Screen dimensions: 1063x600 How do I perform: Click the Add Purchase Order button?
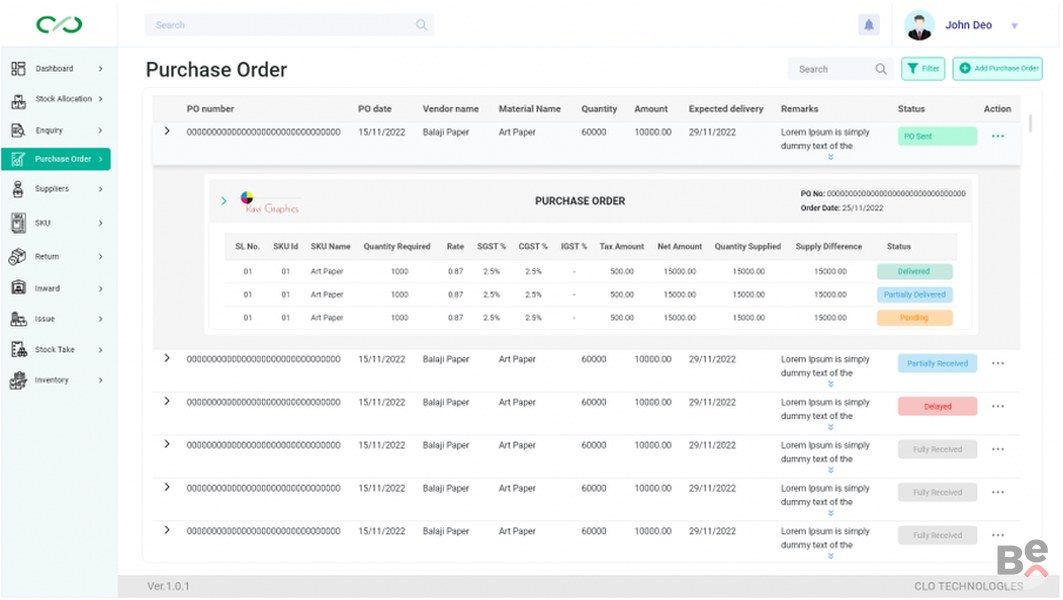tap(997, 69)
